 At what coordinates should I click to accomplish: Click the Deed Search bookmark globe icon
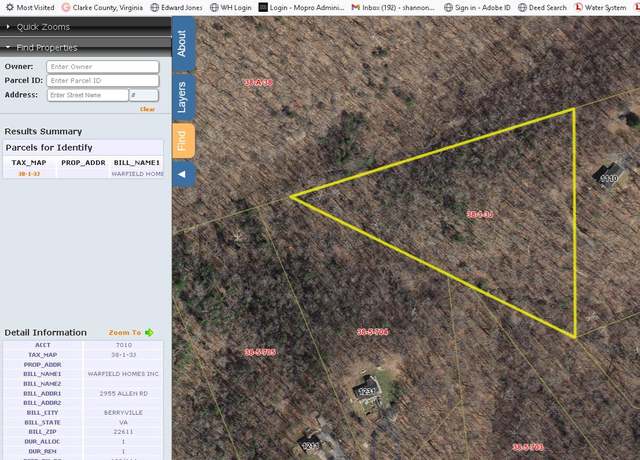point(522,7)
